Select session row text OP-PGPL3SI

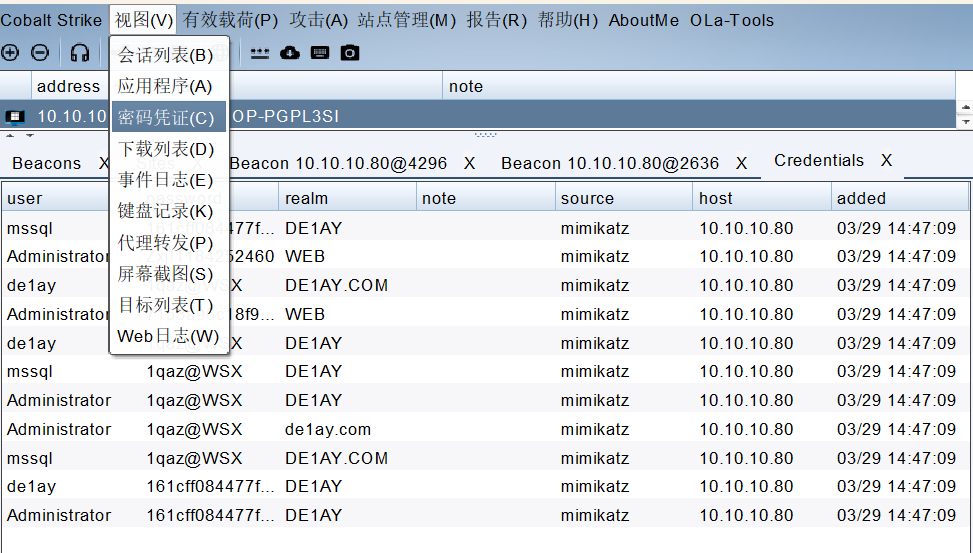pyautogui.click(x=285, y=116)
